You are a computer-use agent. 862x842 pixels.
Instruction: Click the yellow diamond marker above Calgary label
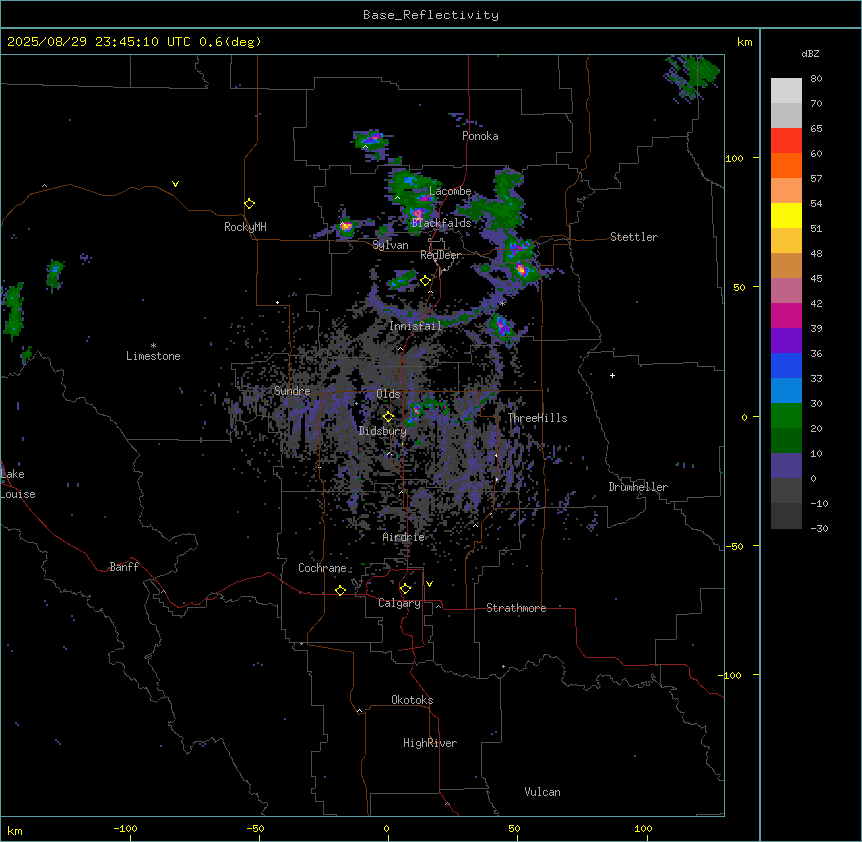point(405,589)
